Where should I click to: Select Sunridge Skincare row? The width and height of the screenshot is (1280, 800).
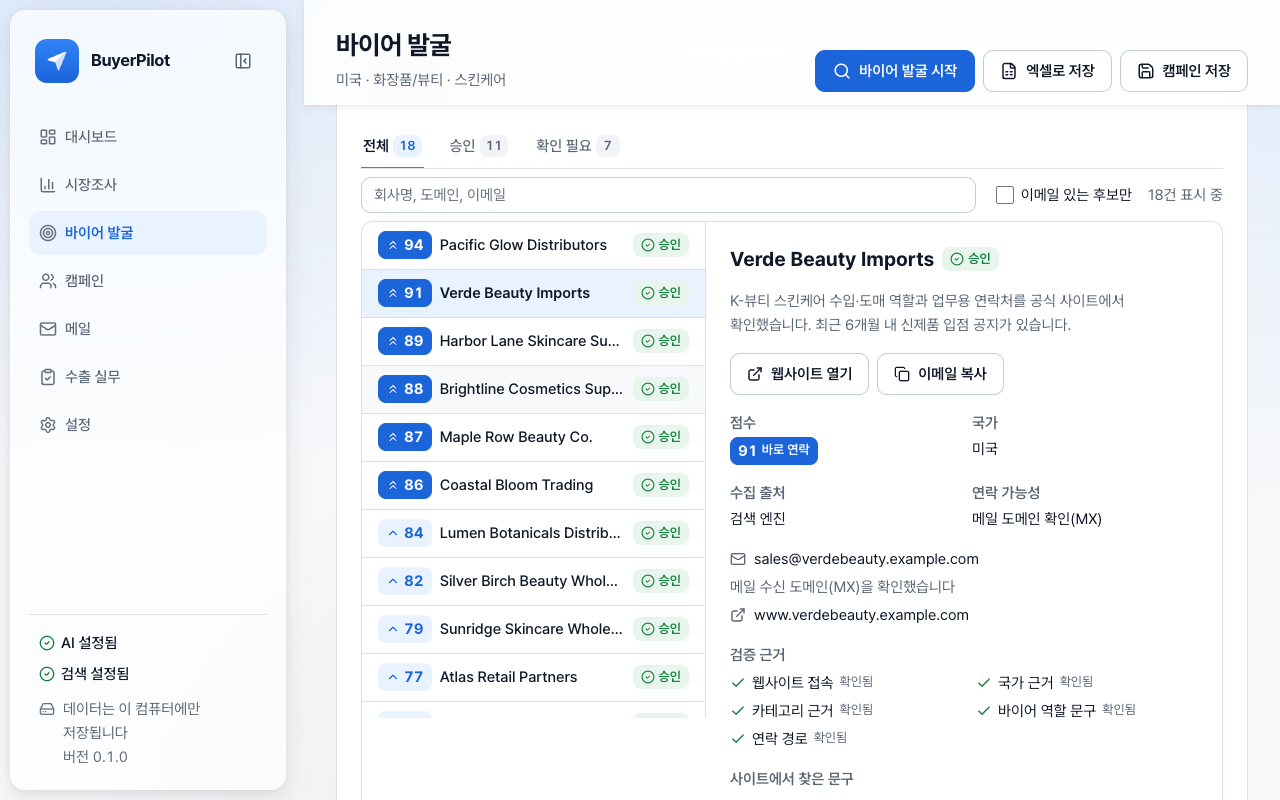click(x=534, y=629)
